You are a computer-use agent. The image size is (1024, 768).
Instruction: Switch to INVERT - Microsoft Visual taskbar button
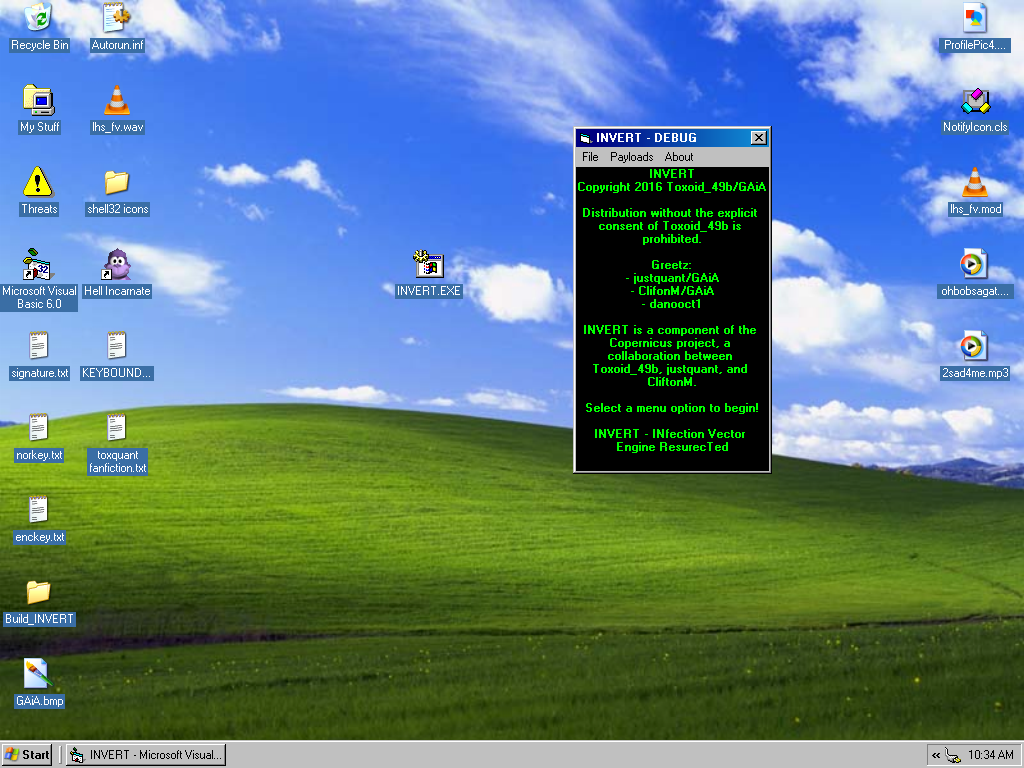click(146, 755)
